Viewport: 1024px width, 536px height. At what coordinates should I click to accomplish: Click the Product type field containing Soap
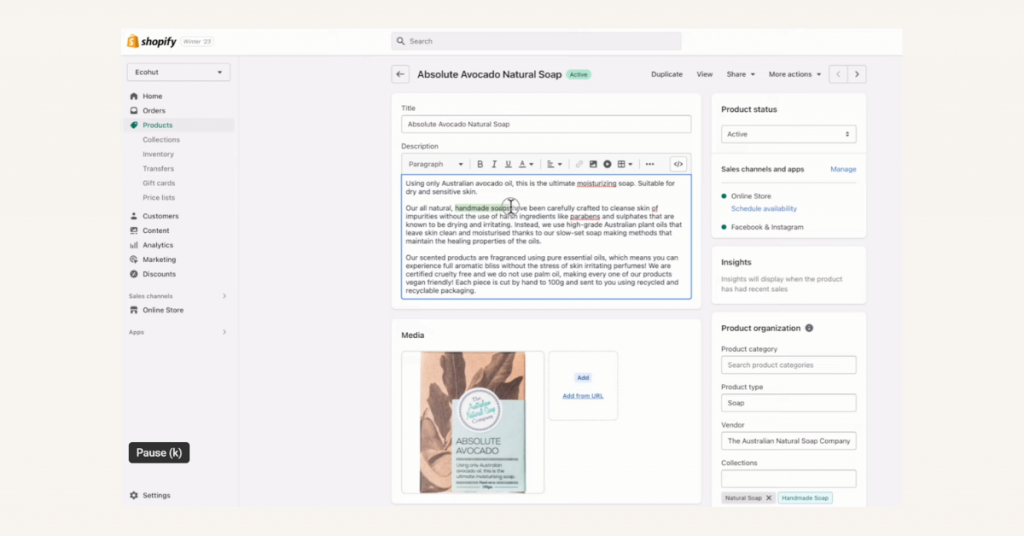click(788, 403)
